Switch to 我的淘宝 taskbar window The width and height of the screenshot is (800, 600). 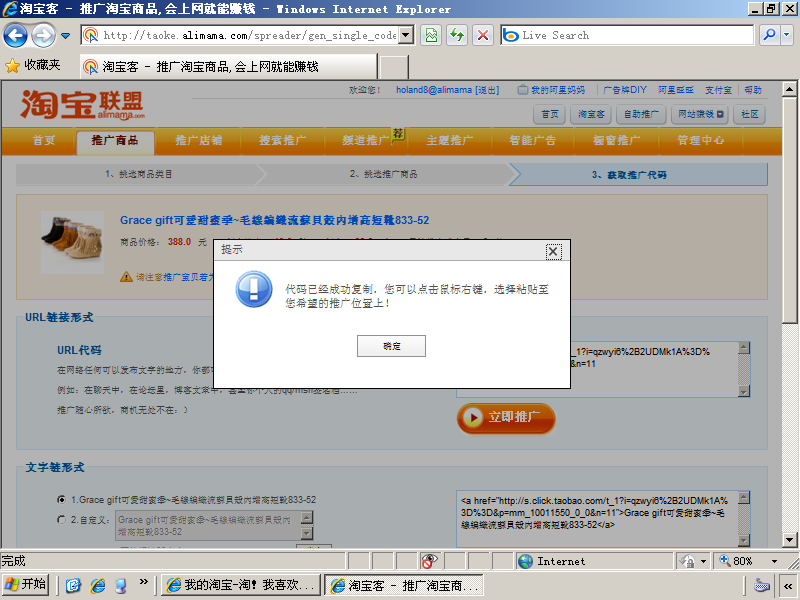pyautogui.click(x=241, y=585)
